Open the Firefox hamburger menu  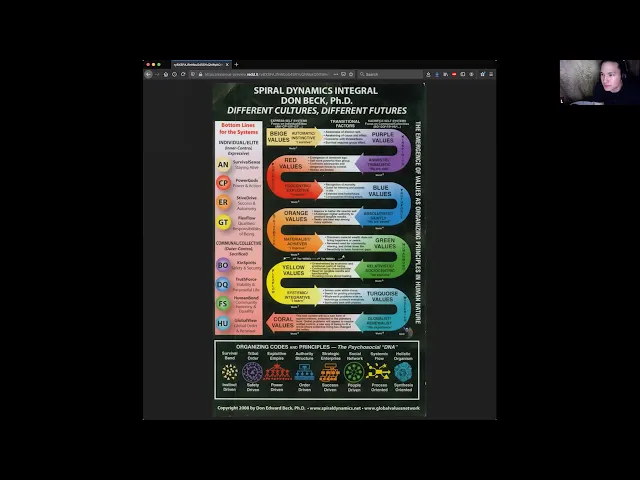[491, 74]
